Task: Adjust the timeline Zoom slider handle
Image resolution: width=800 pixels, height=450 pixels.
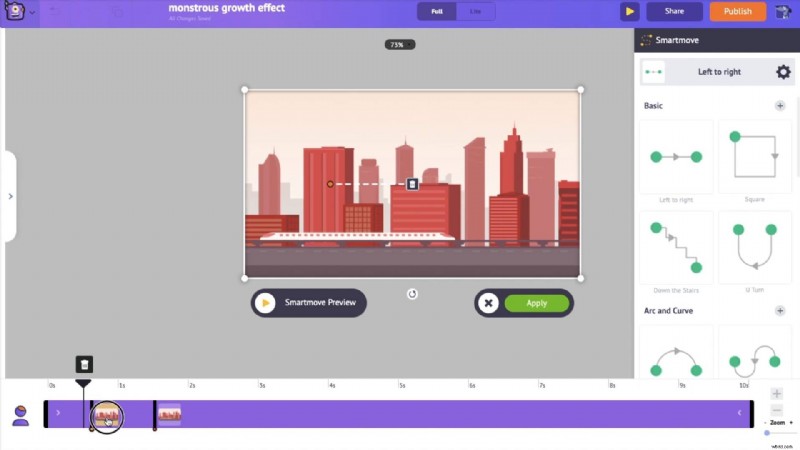Action: [767, 433]
